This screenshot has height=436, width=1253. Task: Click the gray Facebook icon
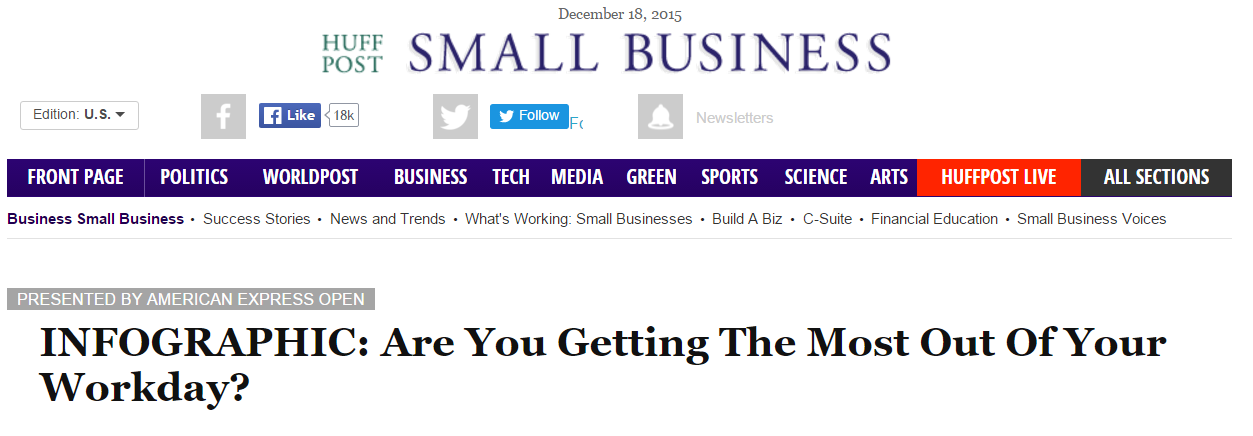223,117
